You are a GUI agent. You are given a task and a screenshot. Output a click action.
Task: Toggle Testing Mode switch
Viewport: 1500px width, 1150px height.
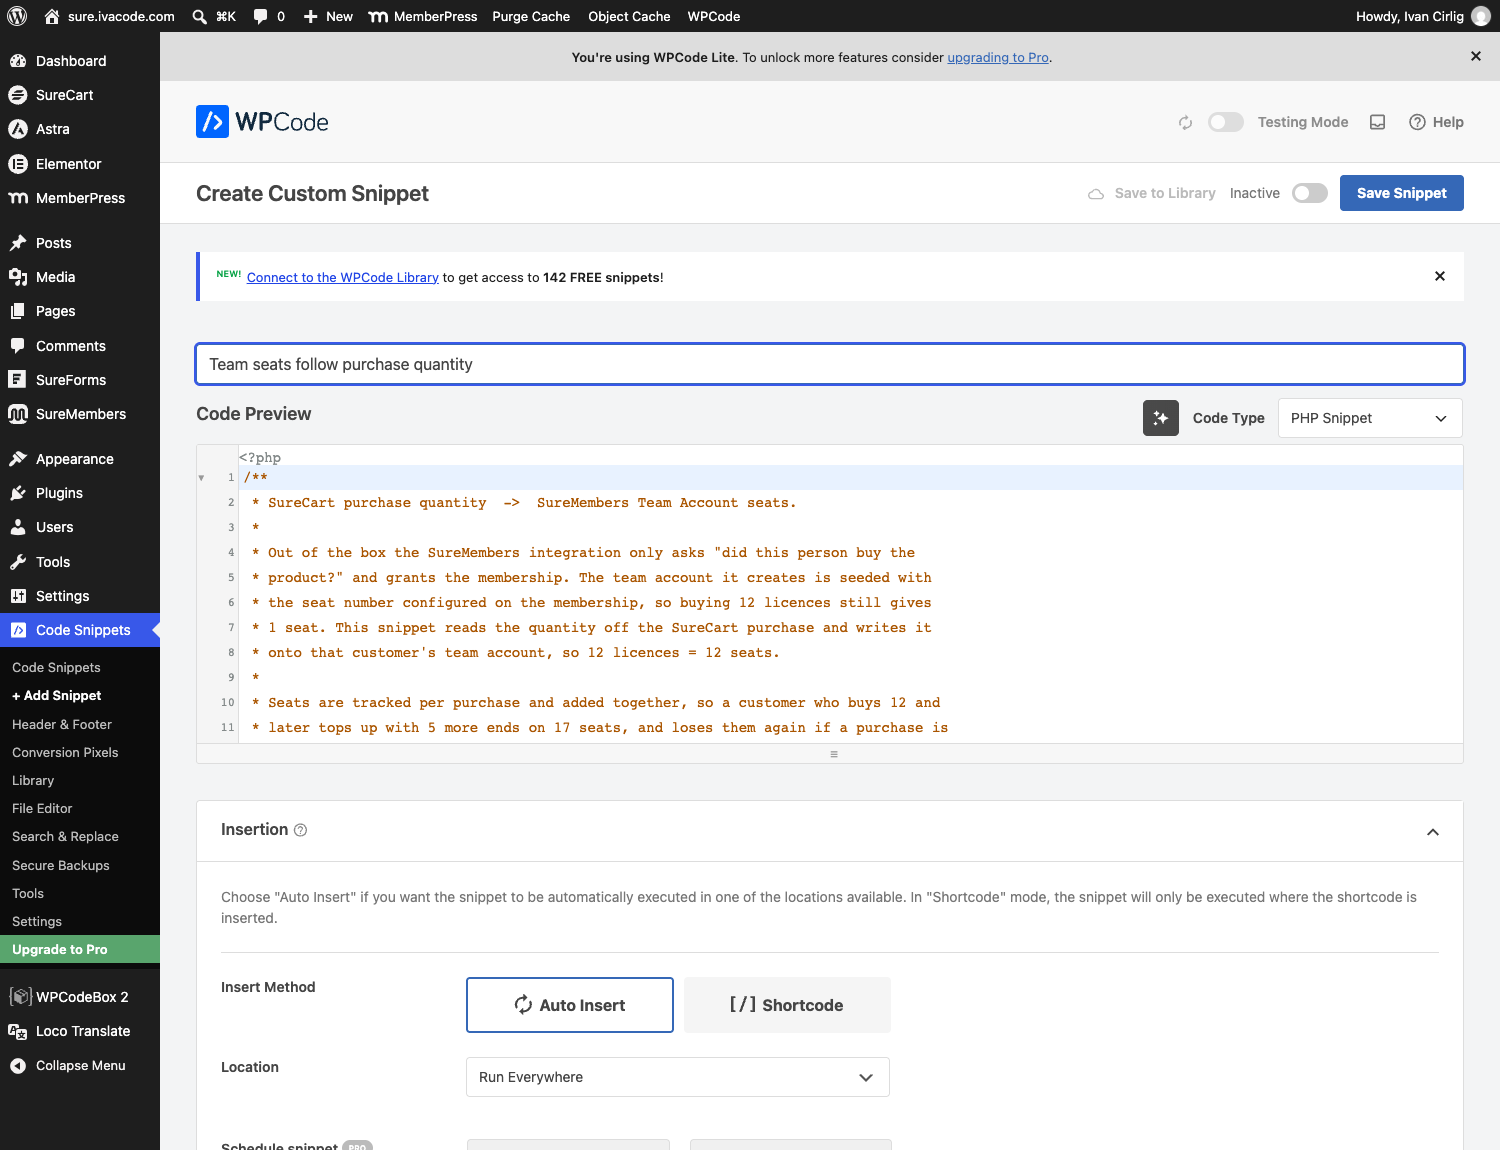[1226, 122]
